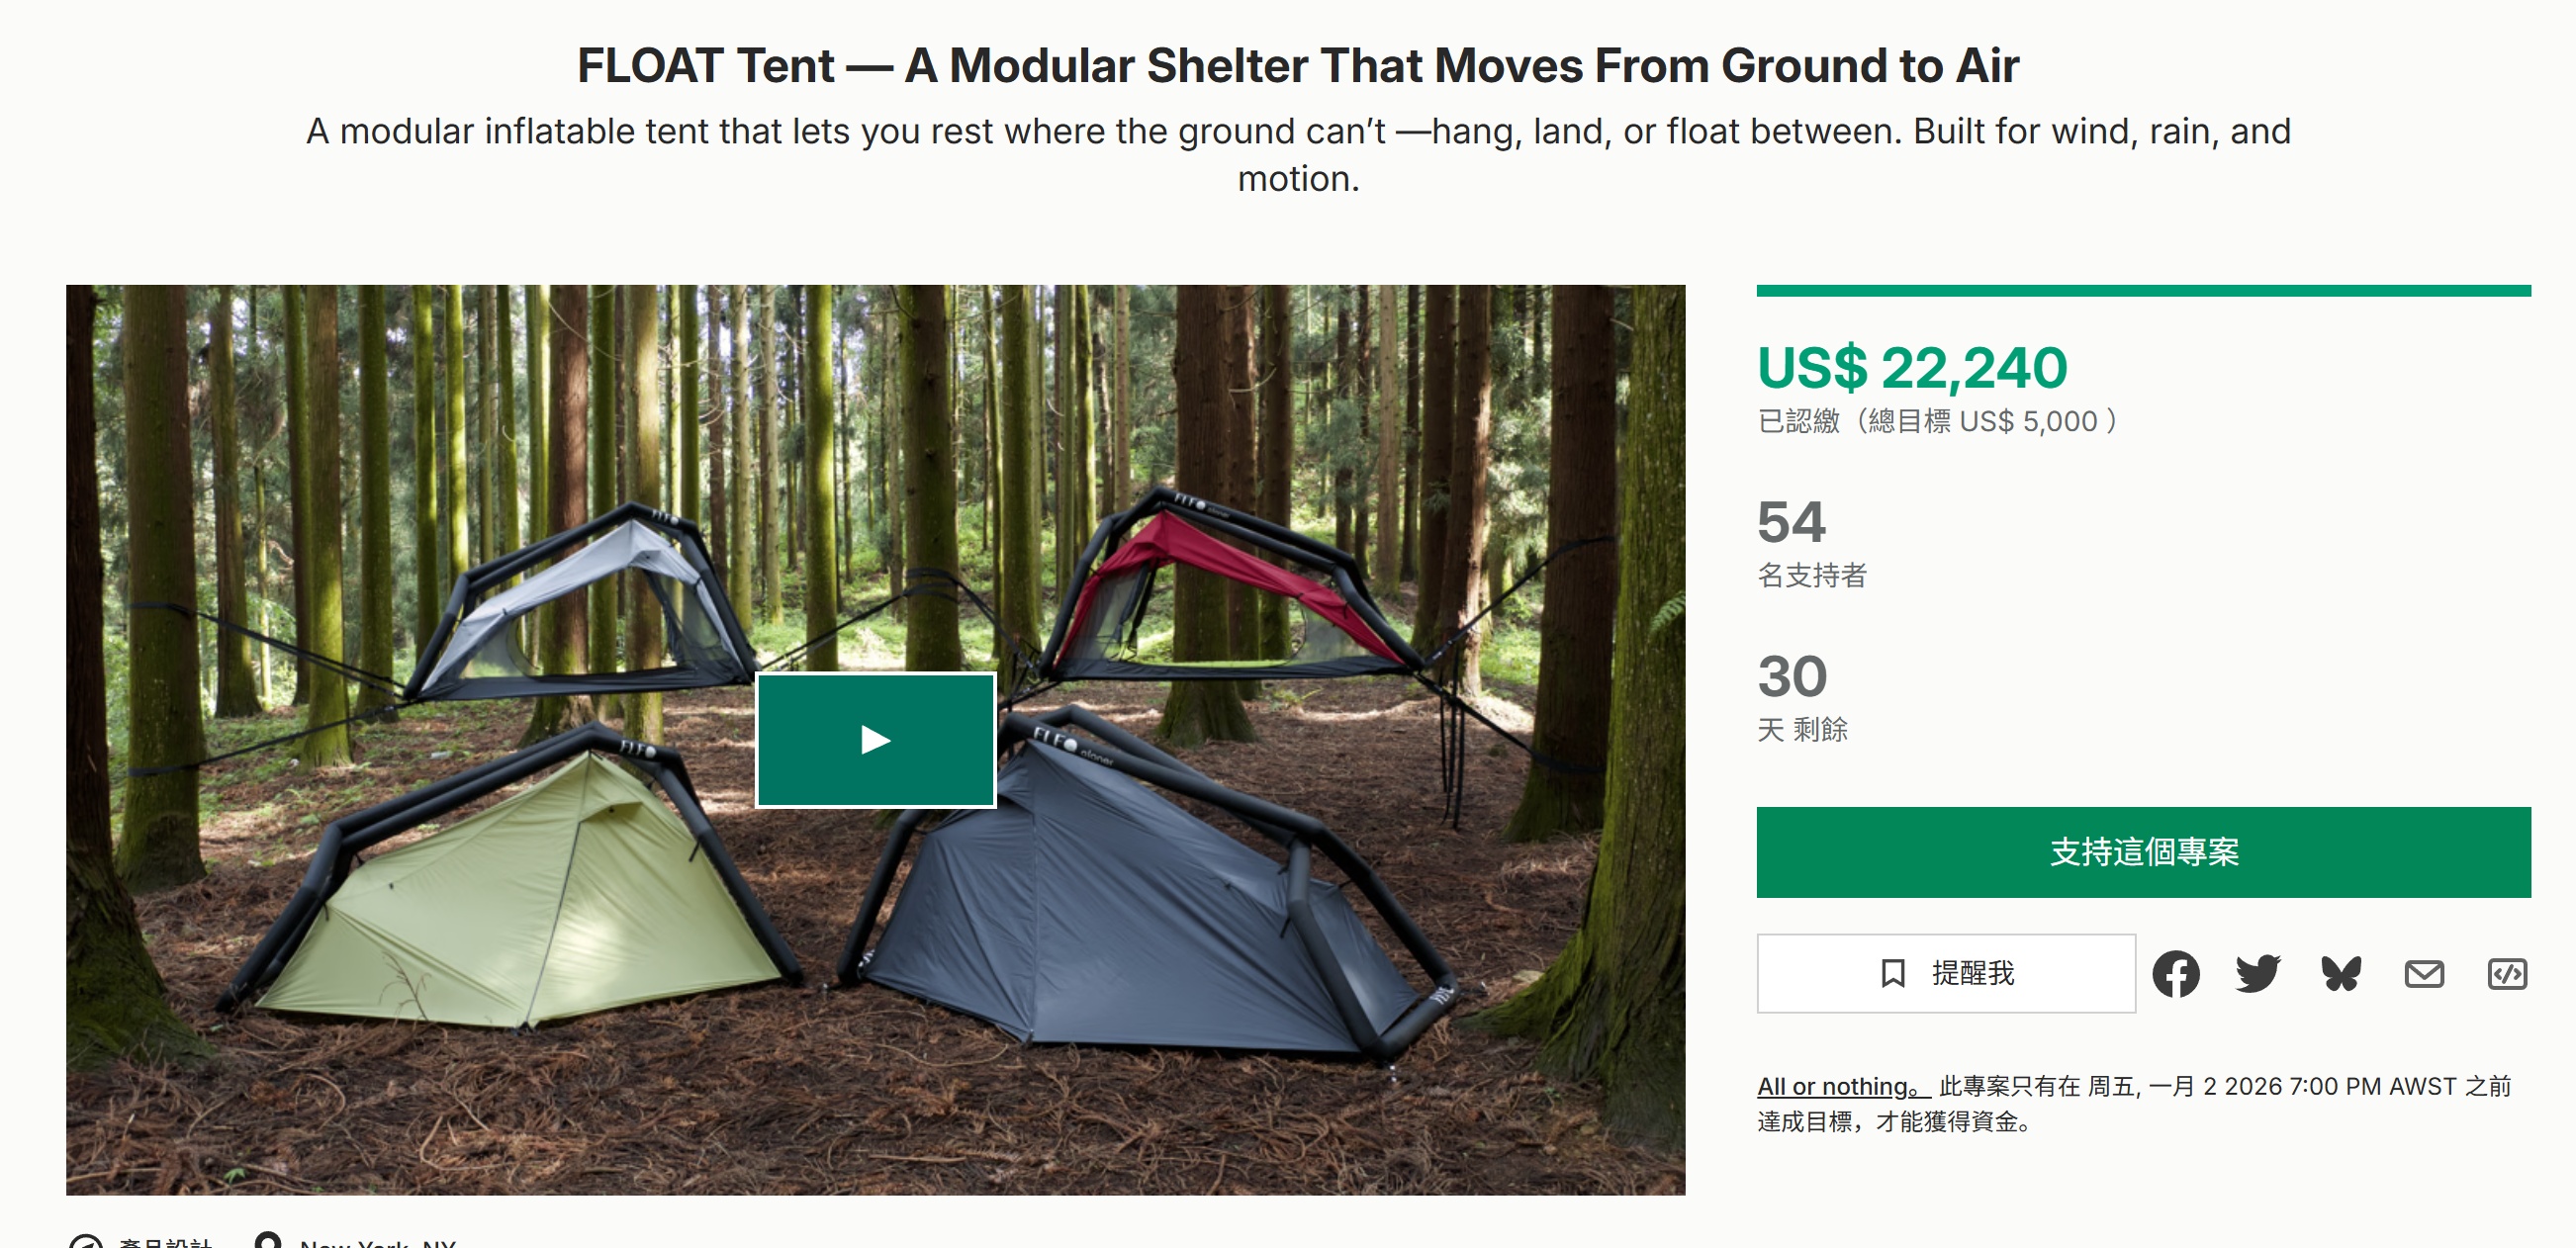Play the FLOAT Tent project video

tap(875, 740)
